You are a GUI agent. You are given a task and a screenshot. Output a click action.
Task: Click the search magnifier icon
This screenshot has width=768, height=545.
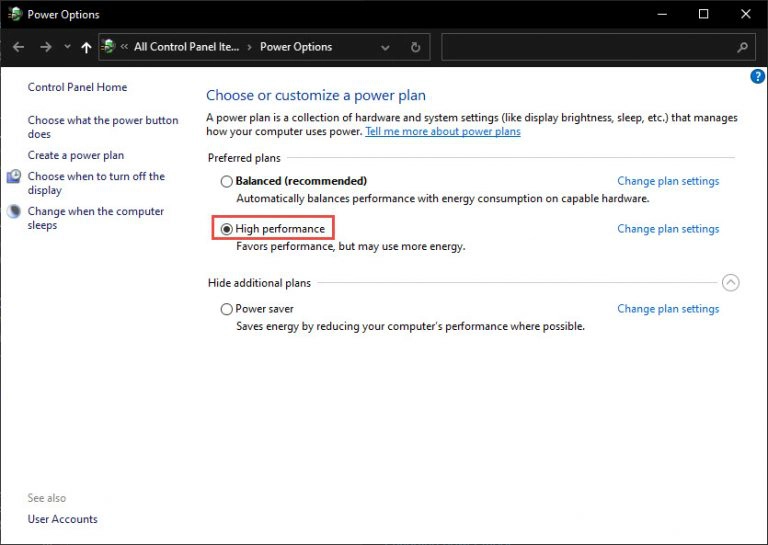tap(743, 47)
